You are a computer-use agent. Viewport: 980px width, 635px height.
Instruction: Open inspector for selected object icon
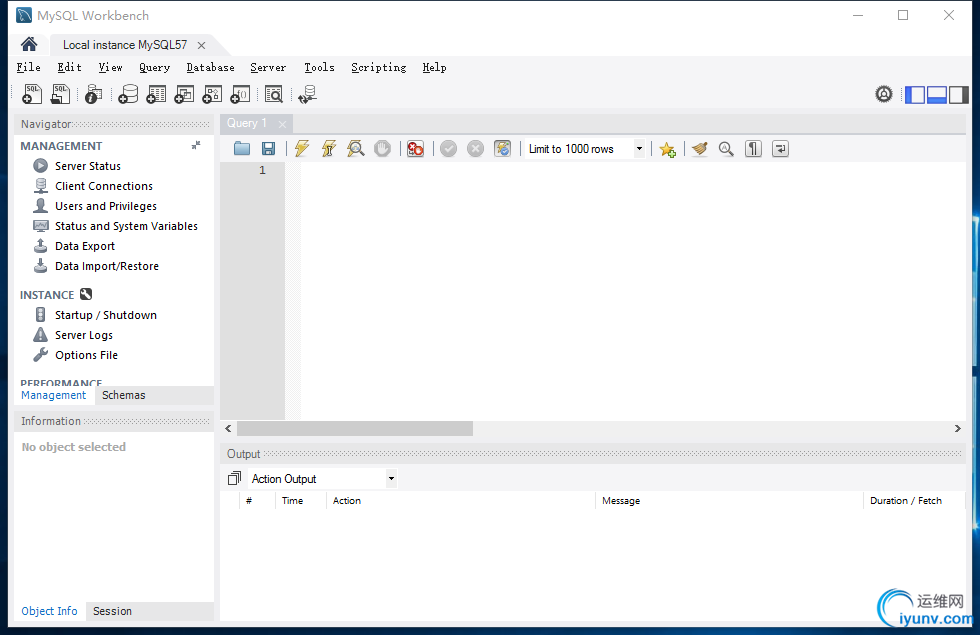click(94, 94)
